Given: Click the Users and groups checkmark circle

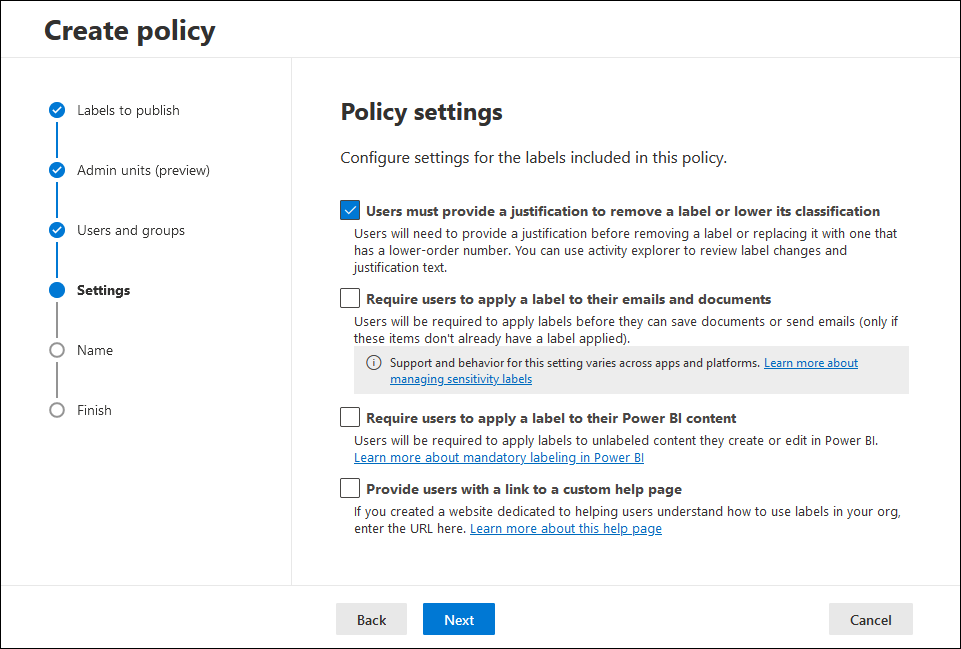Looking at the screenshot, I should 57,230.
